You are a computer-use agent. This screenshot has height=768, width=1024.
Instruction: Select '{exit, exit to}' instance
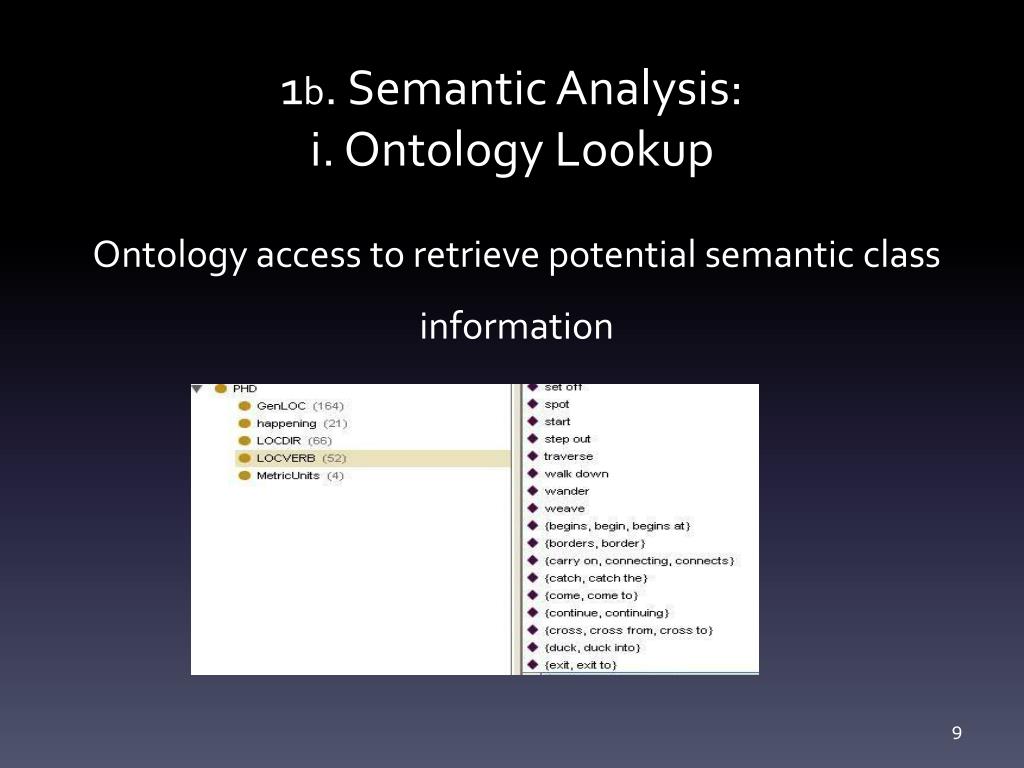(x=581, y=665)
